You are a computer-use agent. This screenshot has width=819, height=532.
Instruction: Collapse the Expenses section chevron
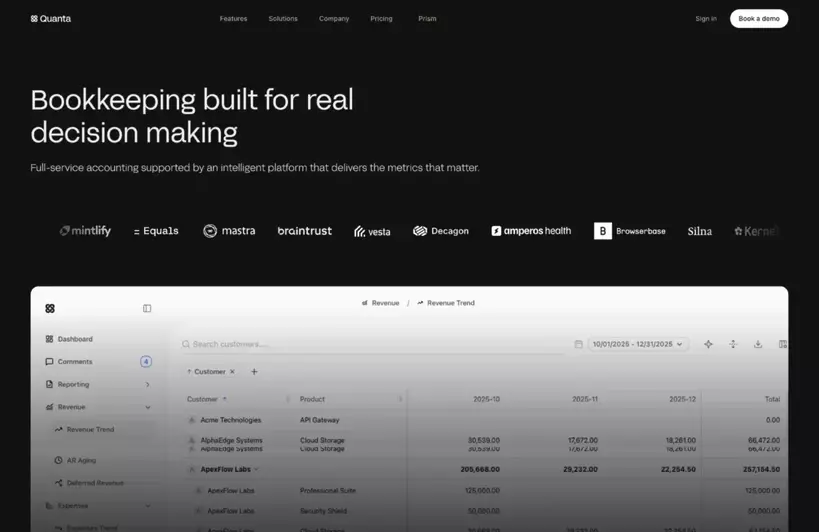(147, 505)
